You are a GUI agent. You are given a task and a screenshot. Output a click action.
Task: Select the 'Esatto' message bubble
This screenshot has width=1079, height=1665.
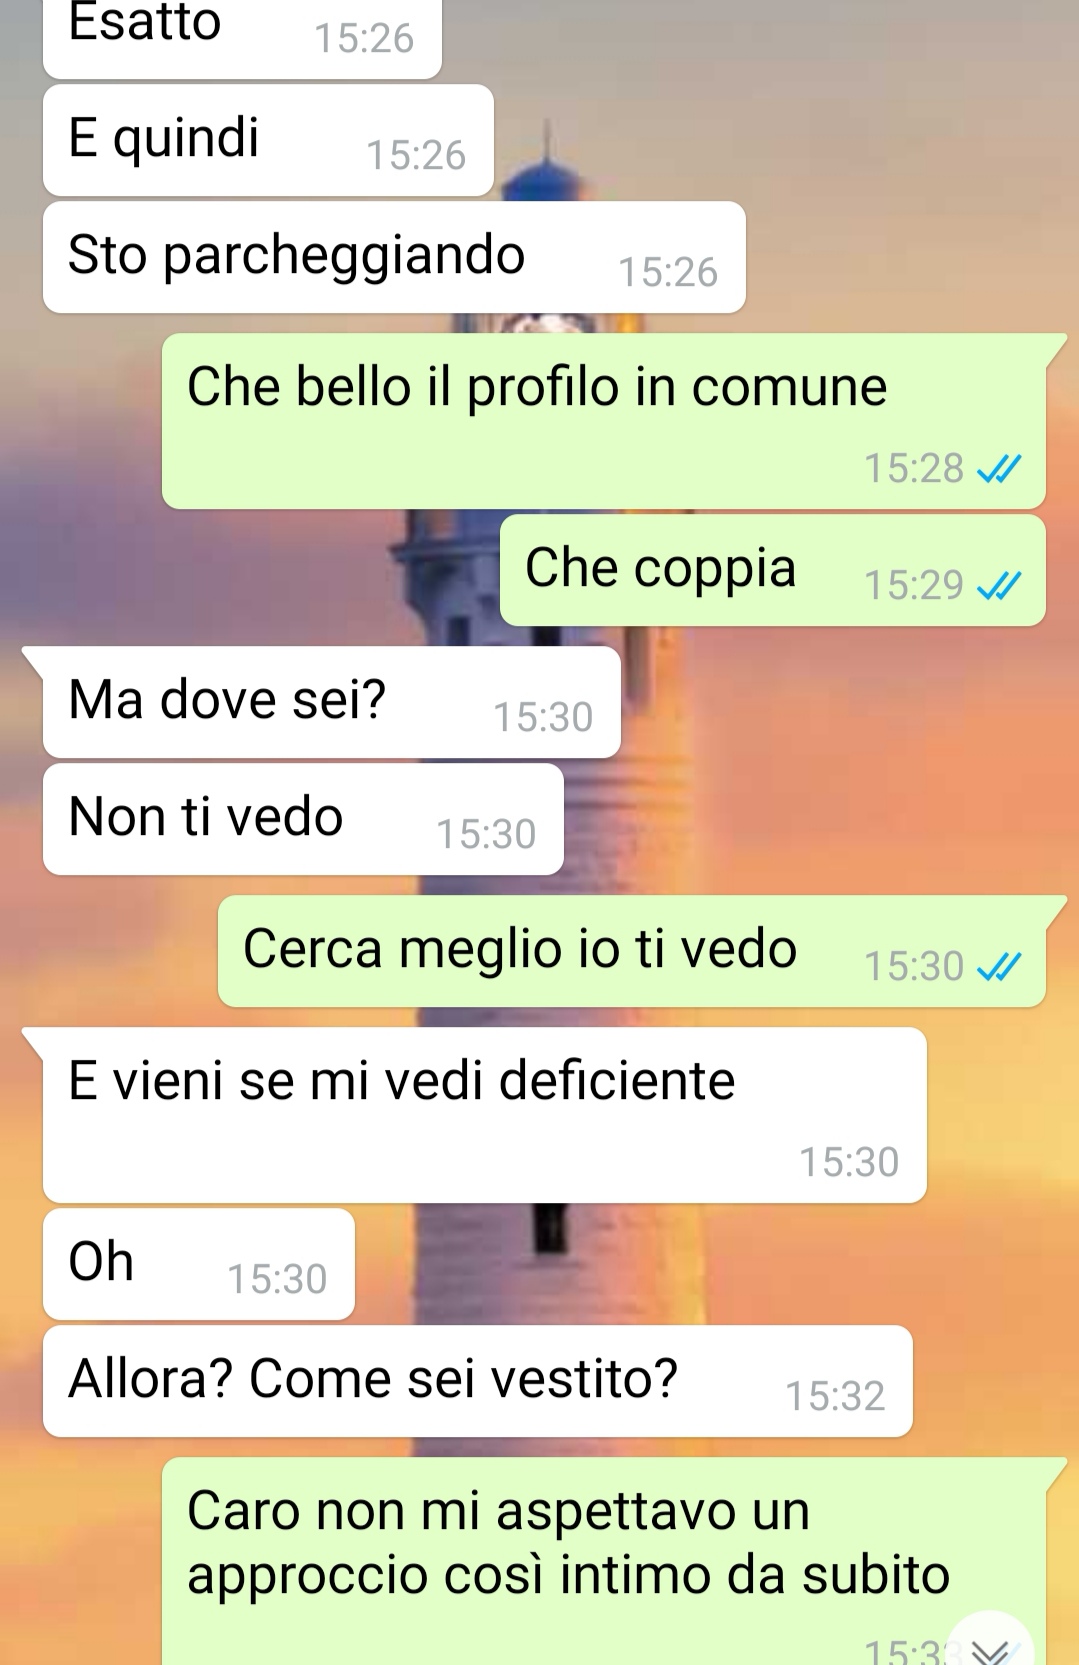(242, 35)
